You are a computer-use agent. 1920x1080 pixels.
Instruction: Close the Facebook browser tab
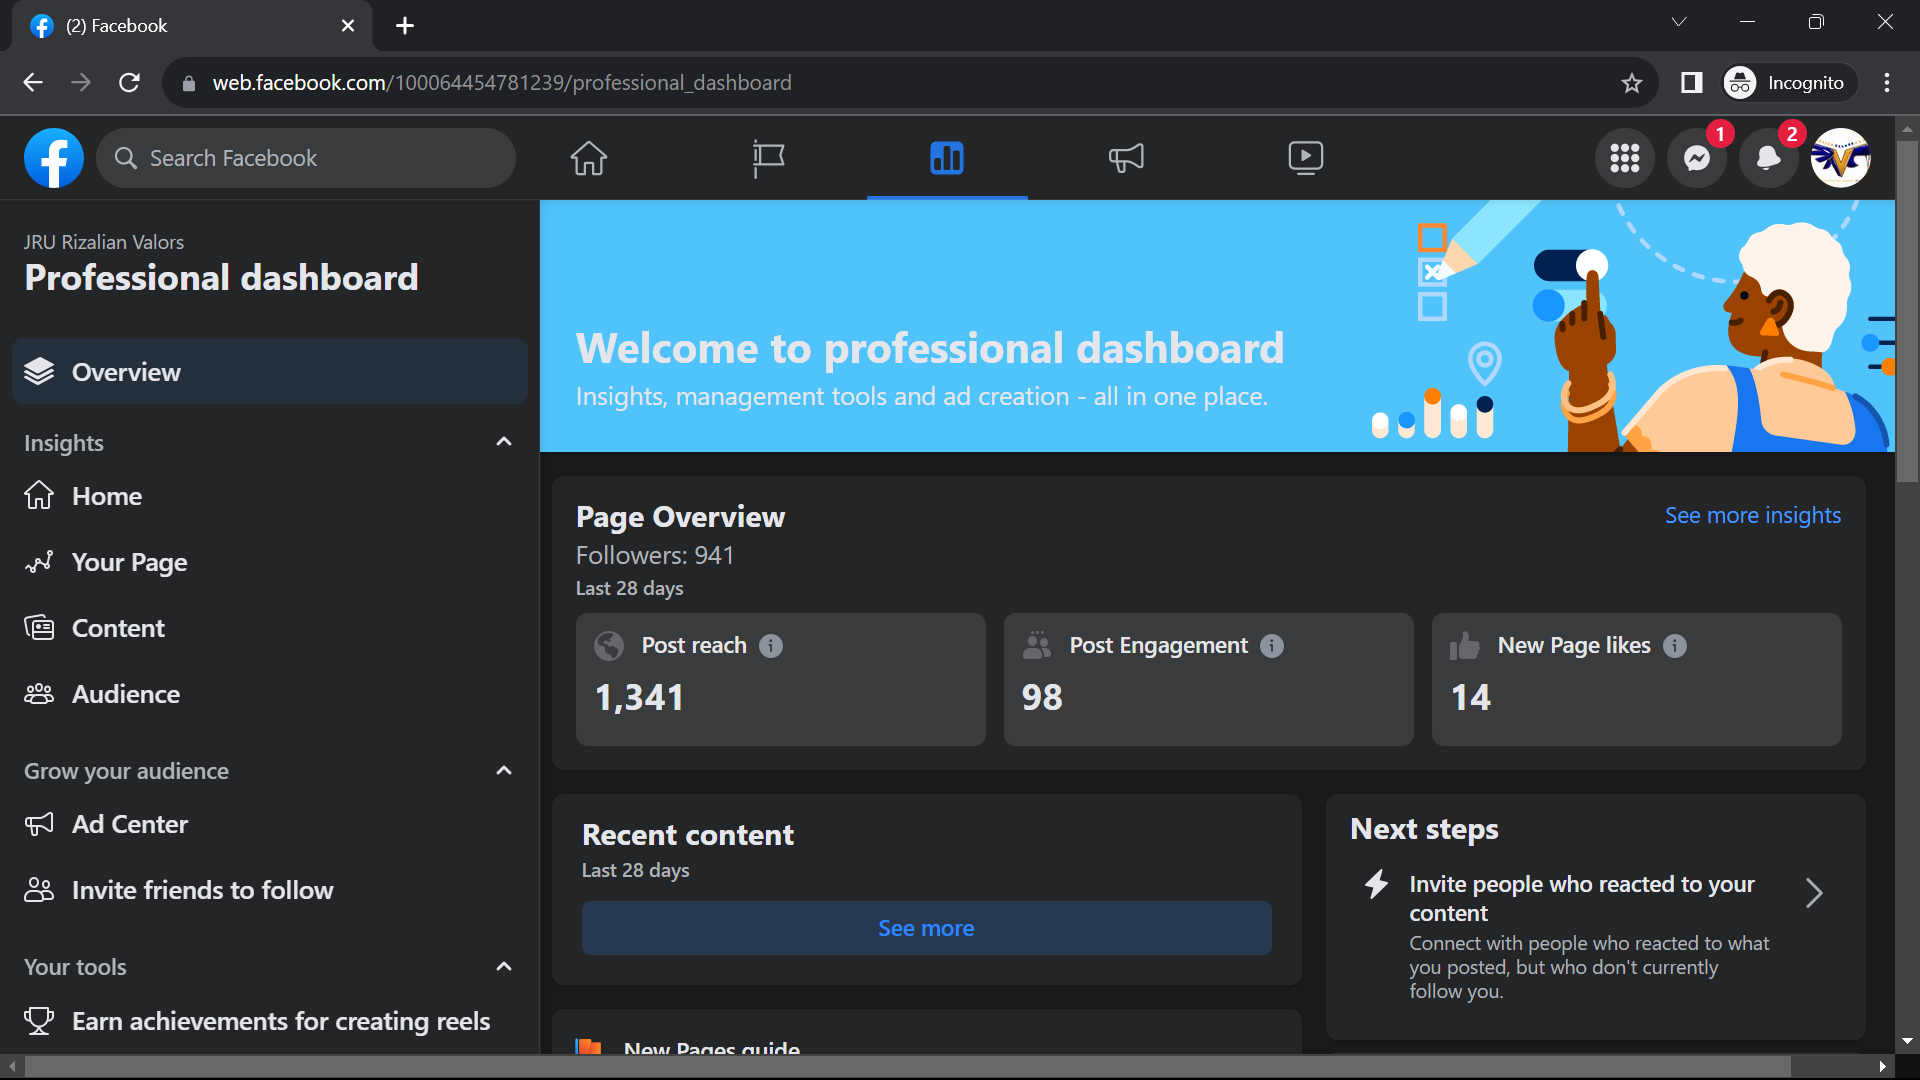point(348,26)
